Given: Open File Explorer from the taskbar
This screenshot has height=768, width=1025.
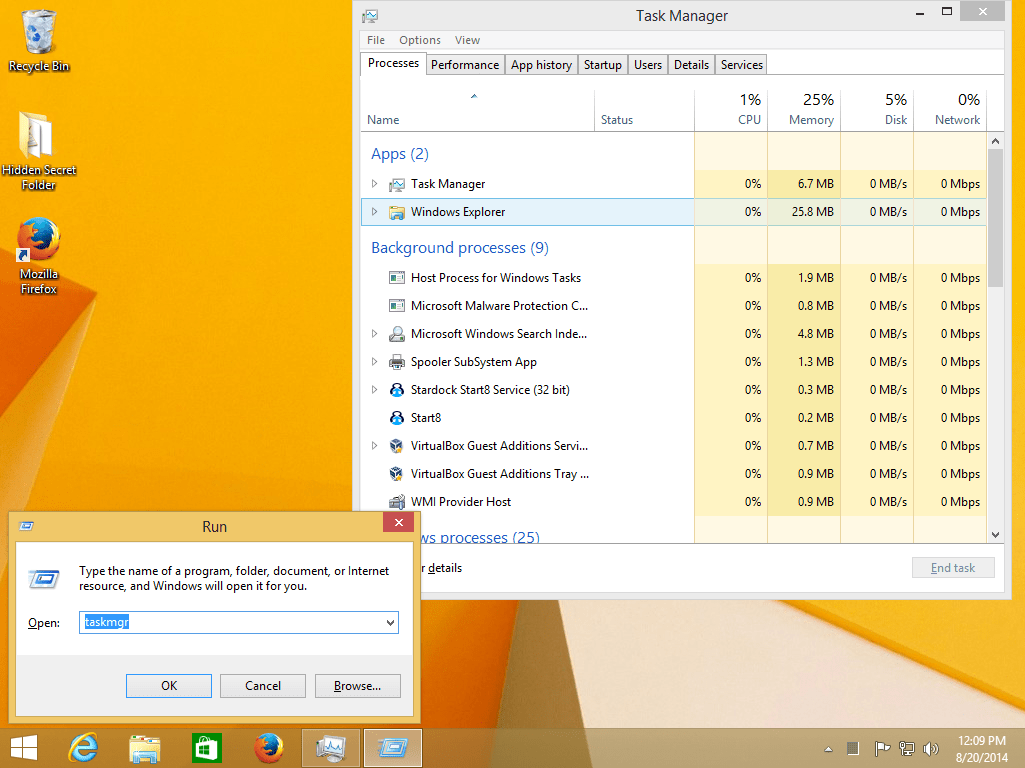Looking at the screenshot, I should [x=144, y=748].
